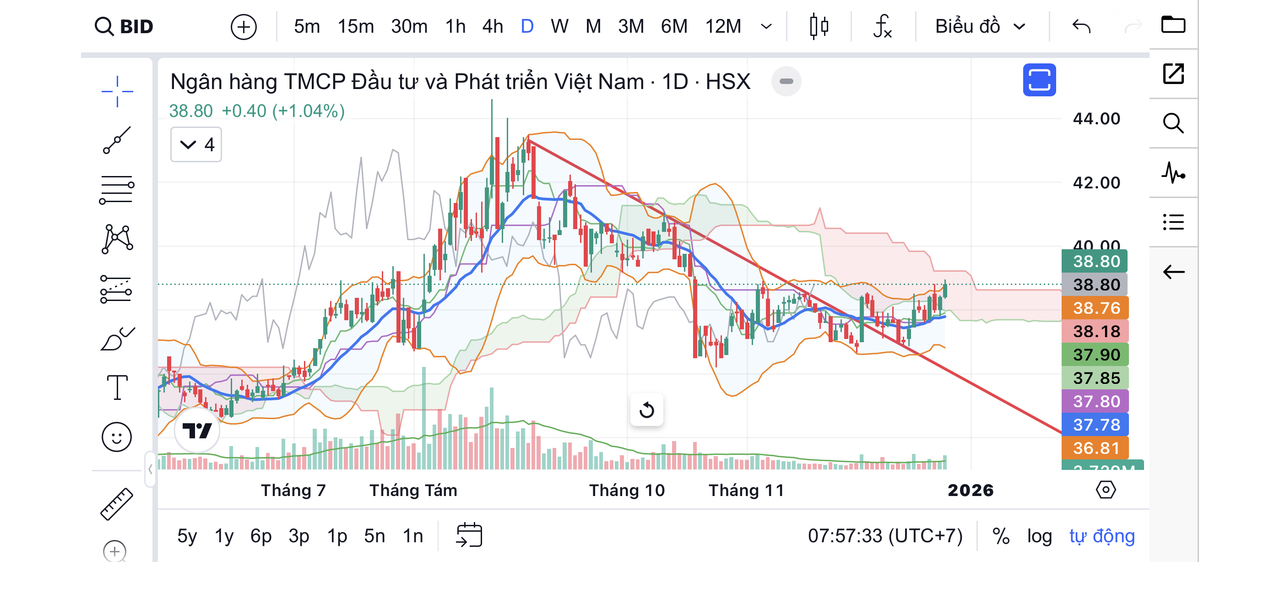This screenshot has width=1280, height=591.
Task: Click the orange 38.76 price label
Action: [x=1097, y=308]
